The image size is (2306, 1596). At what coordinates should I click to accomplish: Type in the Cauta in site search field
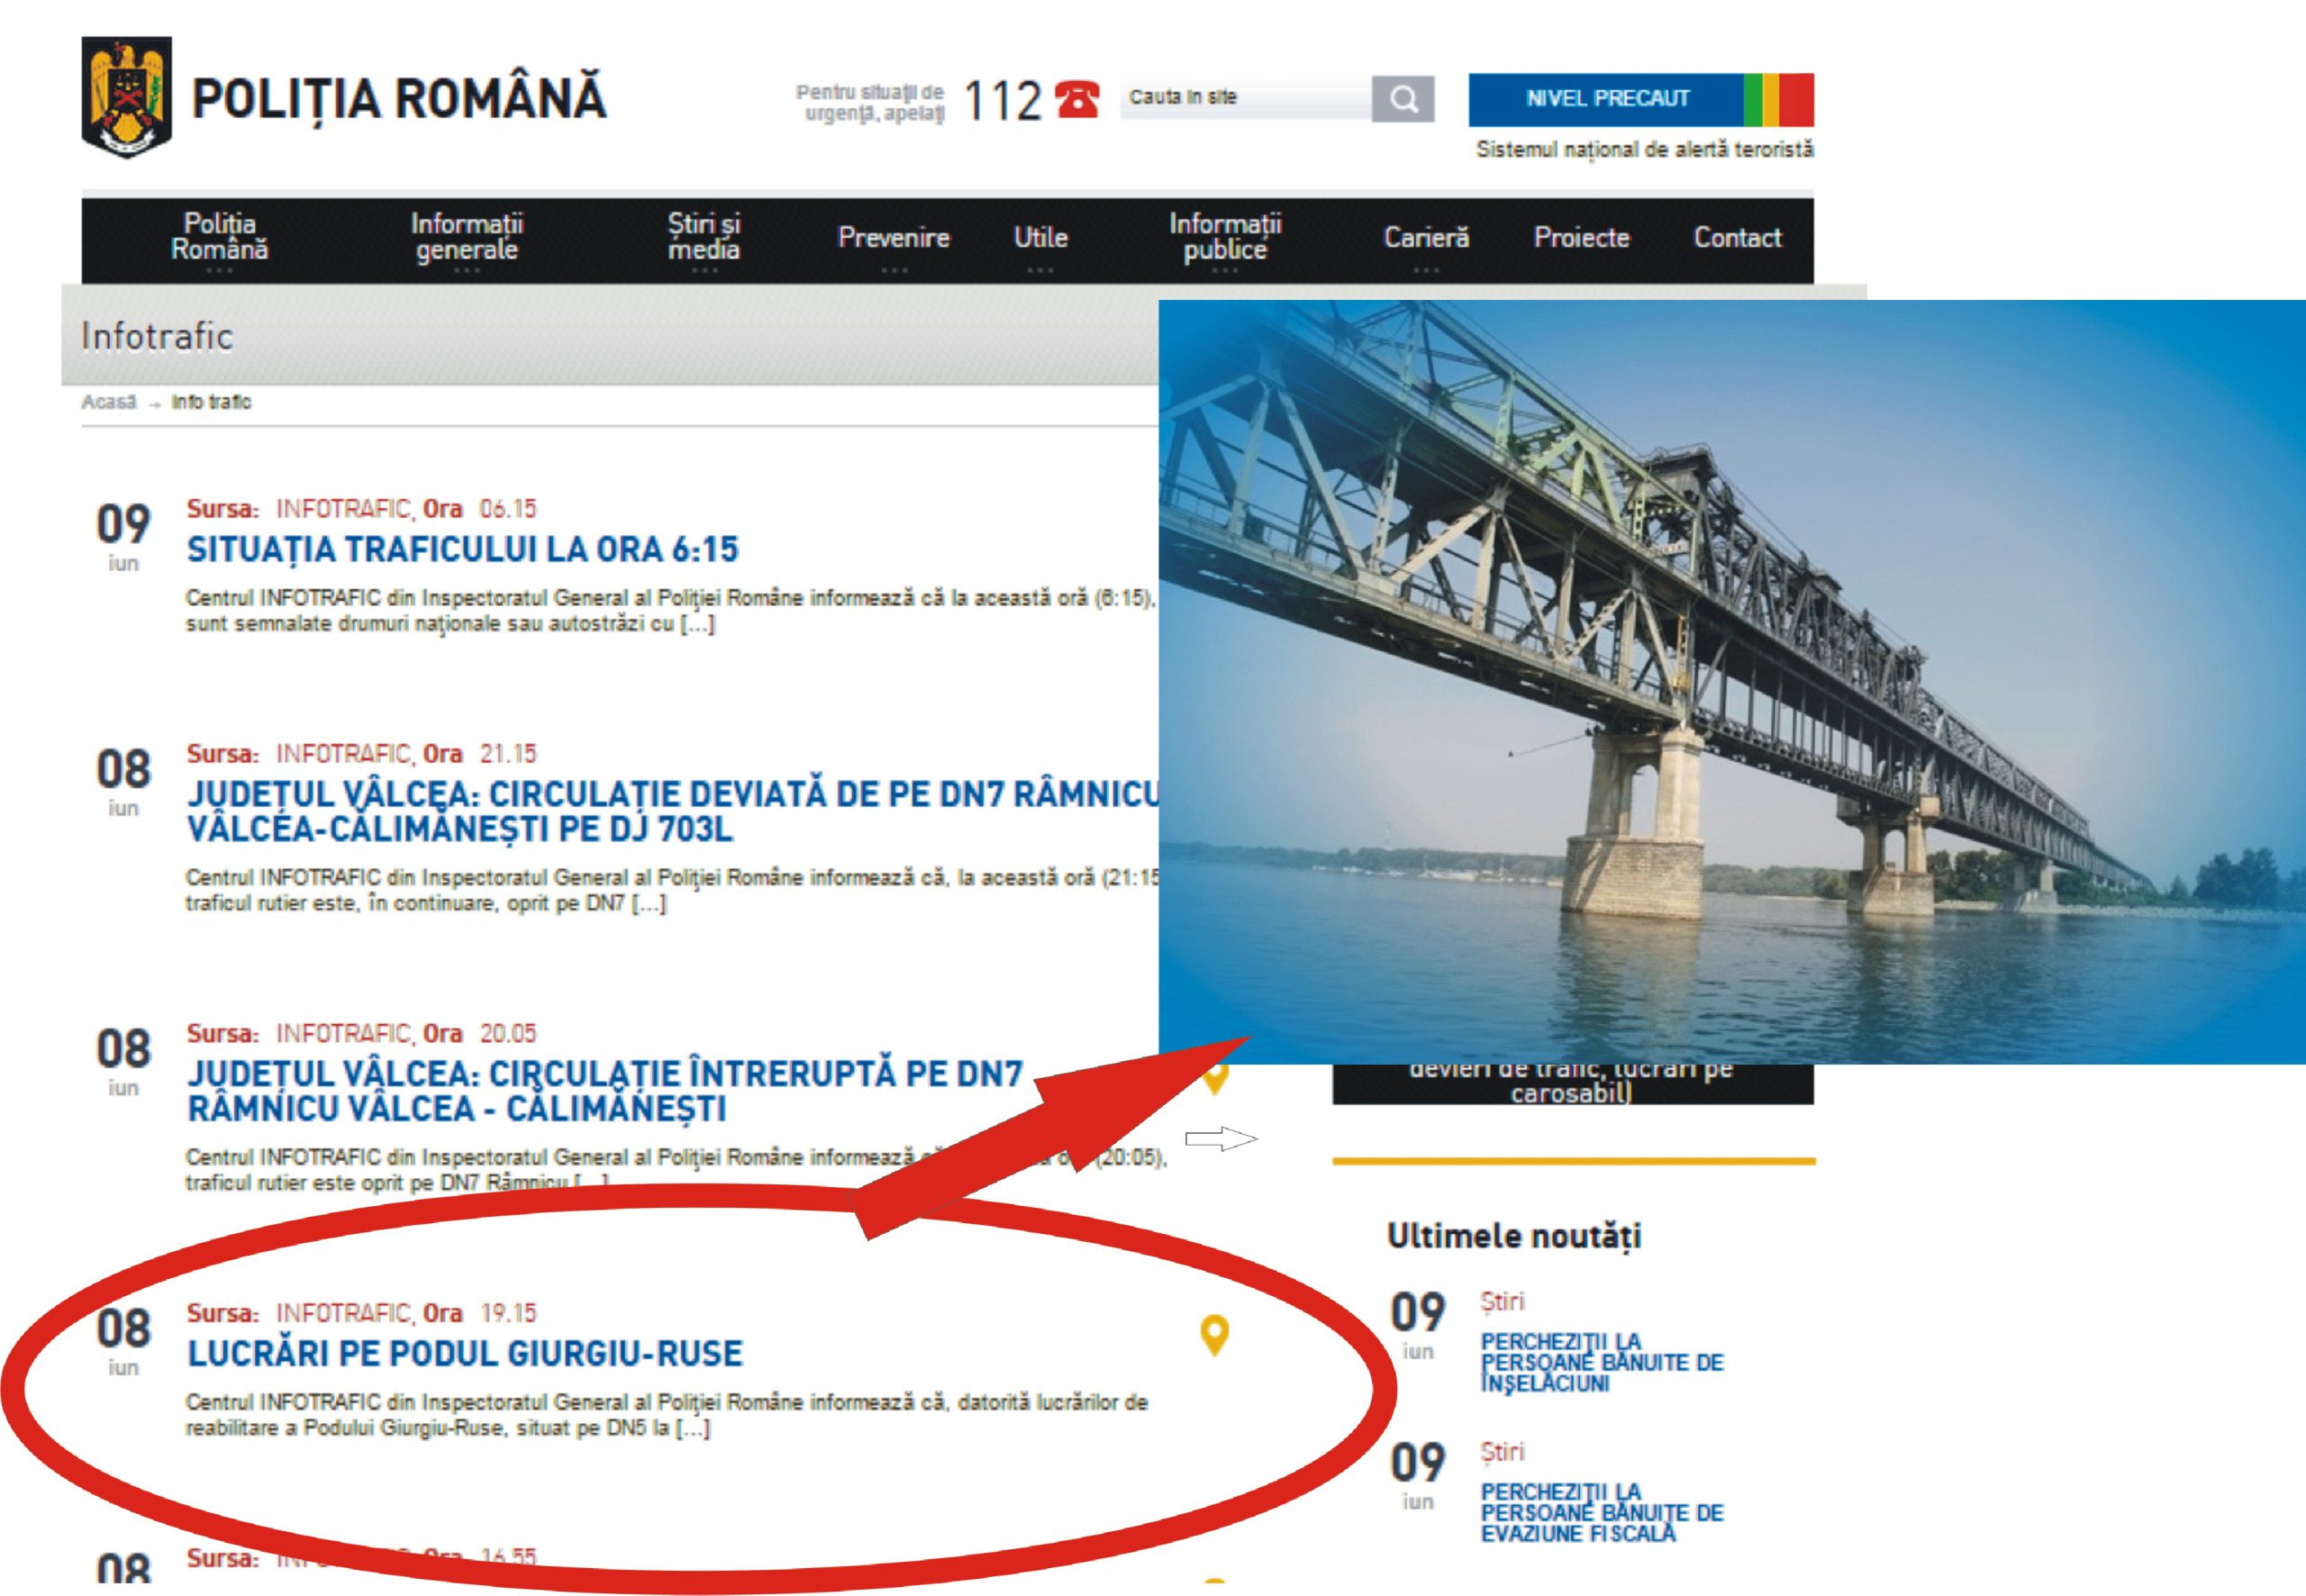point(1245,98)
